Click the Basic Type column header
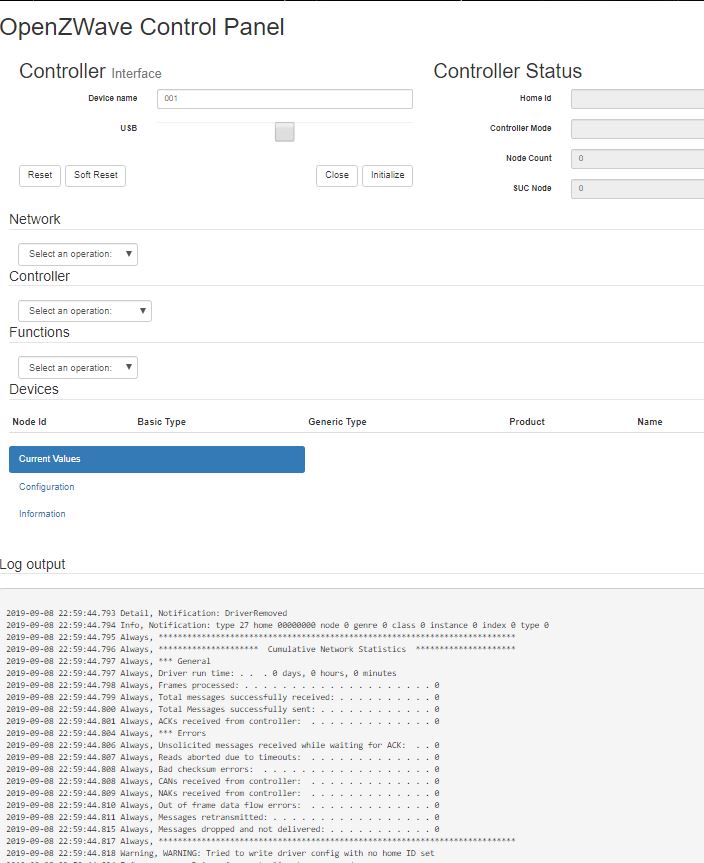704x863 pixels. (x=162, y=422)
